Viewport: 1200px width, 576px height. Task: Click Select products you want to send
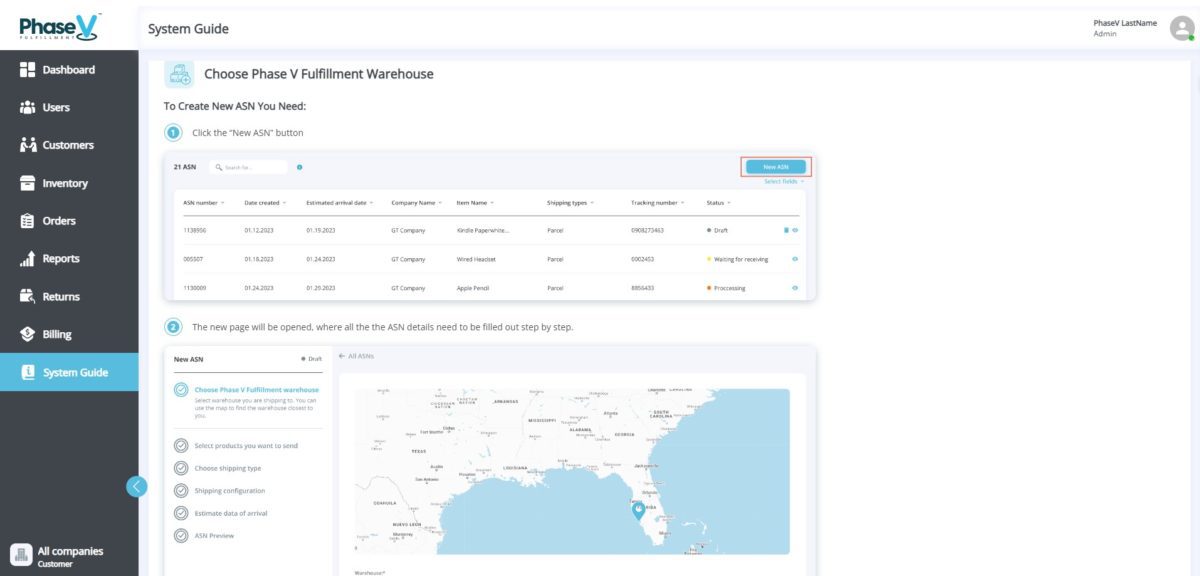click(x=246, y=446)
